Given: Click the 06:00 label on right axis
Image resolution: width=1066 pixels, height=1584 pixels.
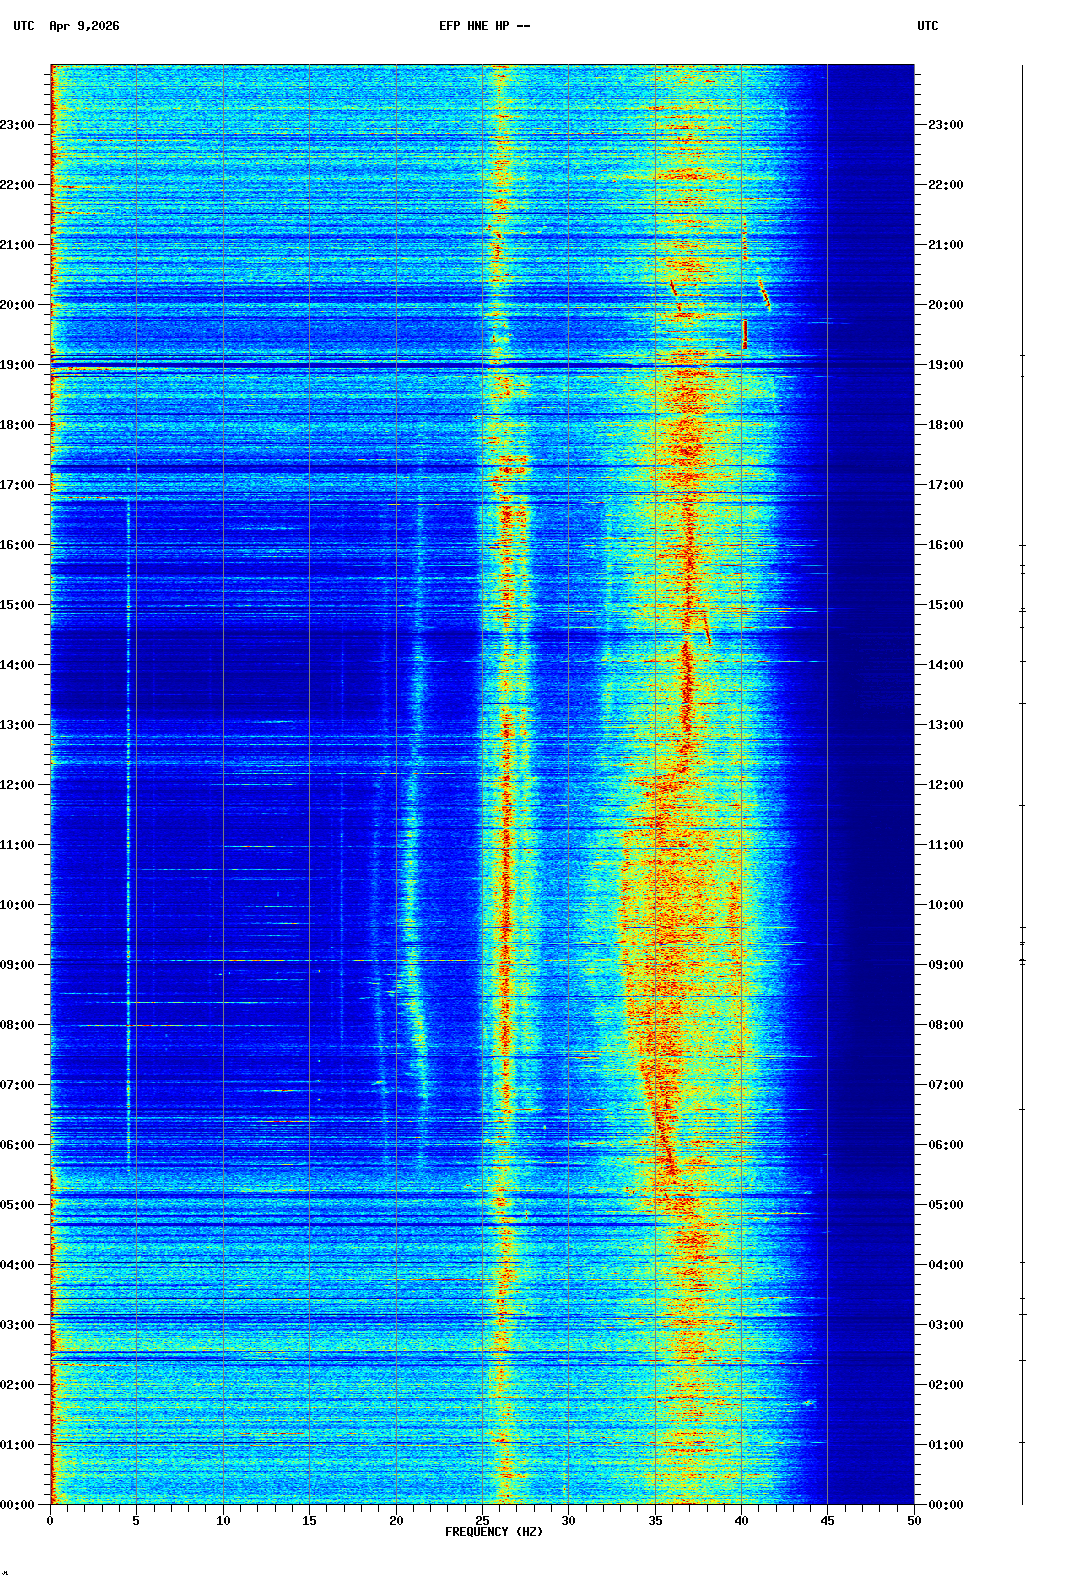Looking at the screenshot, I should coord(945,1145).
